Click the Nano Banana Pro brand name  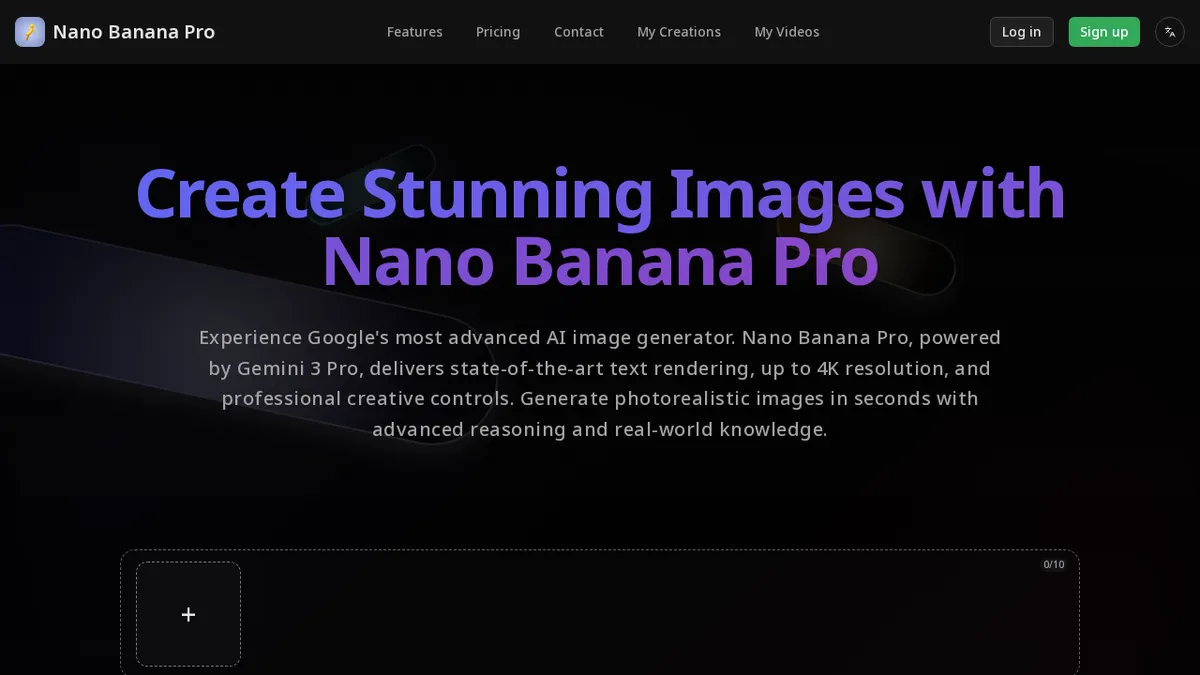134,31
